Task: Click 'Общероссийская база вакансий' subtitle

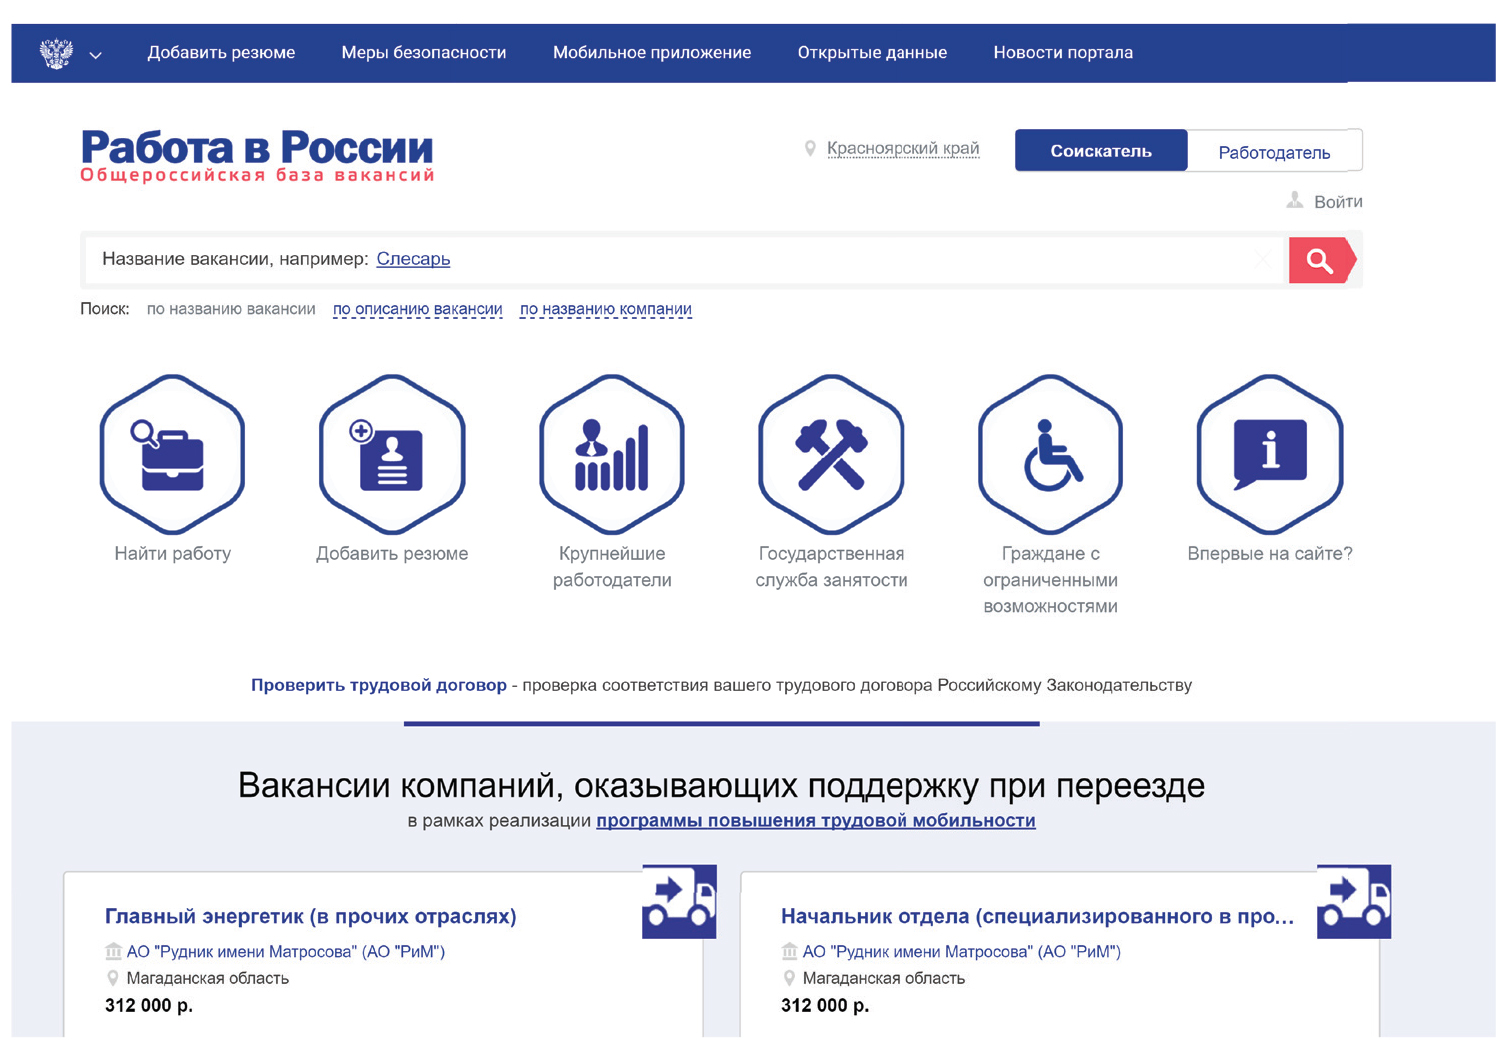Action: [257, 176]
